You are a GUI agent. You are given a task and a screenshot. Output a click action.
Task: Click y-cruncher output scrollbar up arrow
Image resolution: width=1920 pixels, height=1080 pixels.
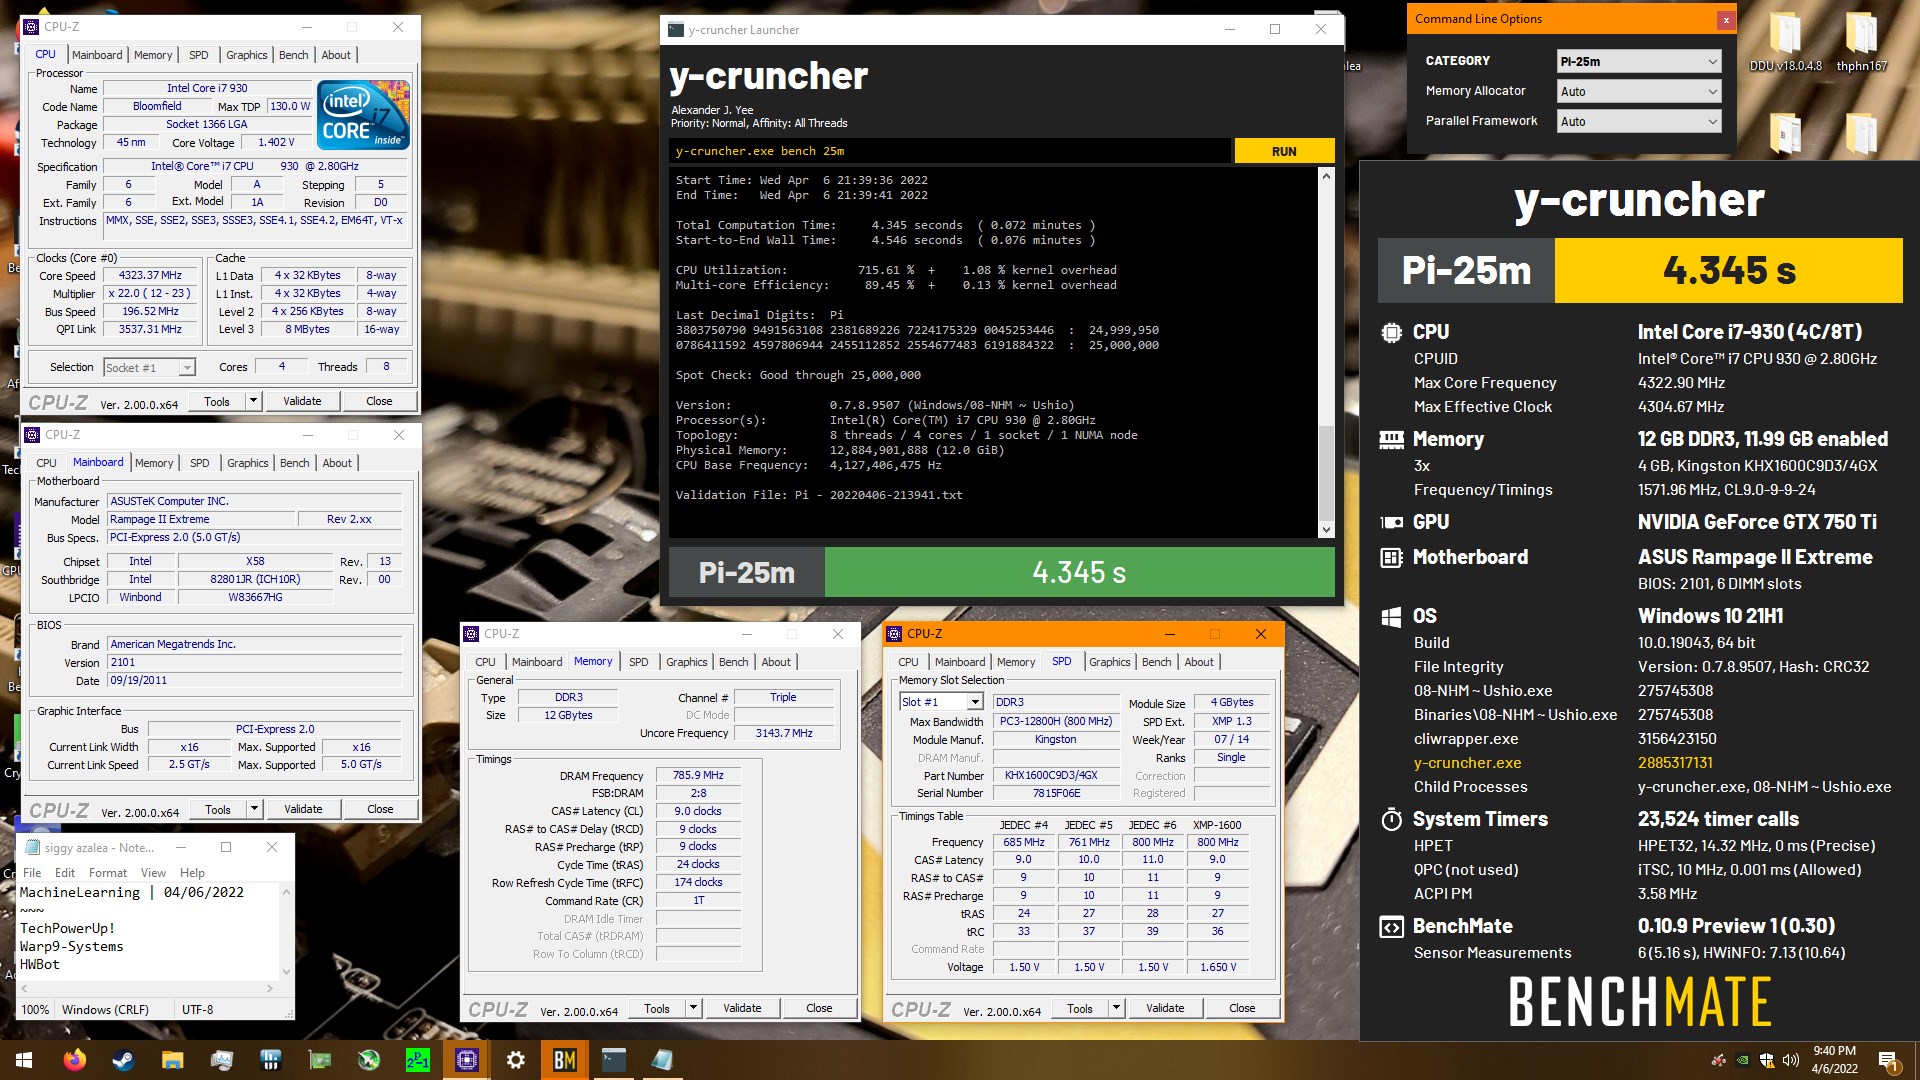[1326, 176]
